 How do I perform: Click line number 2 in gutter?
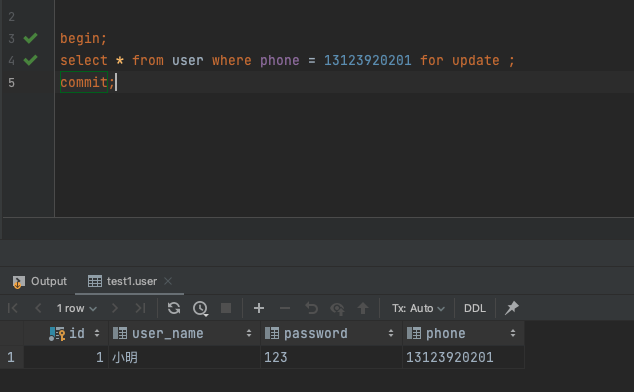click(11, 17)
